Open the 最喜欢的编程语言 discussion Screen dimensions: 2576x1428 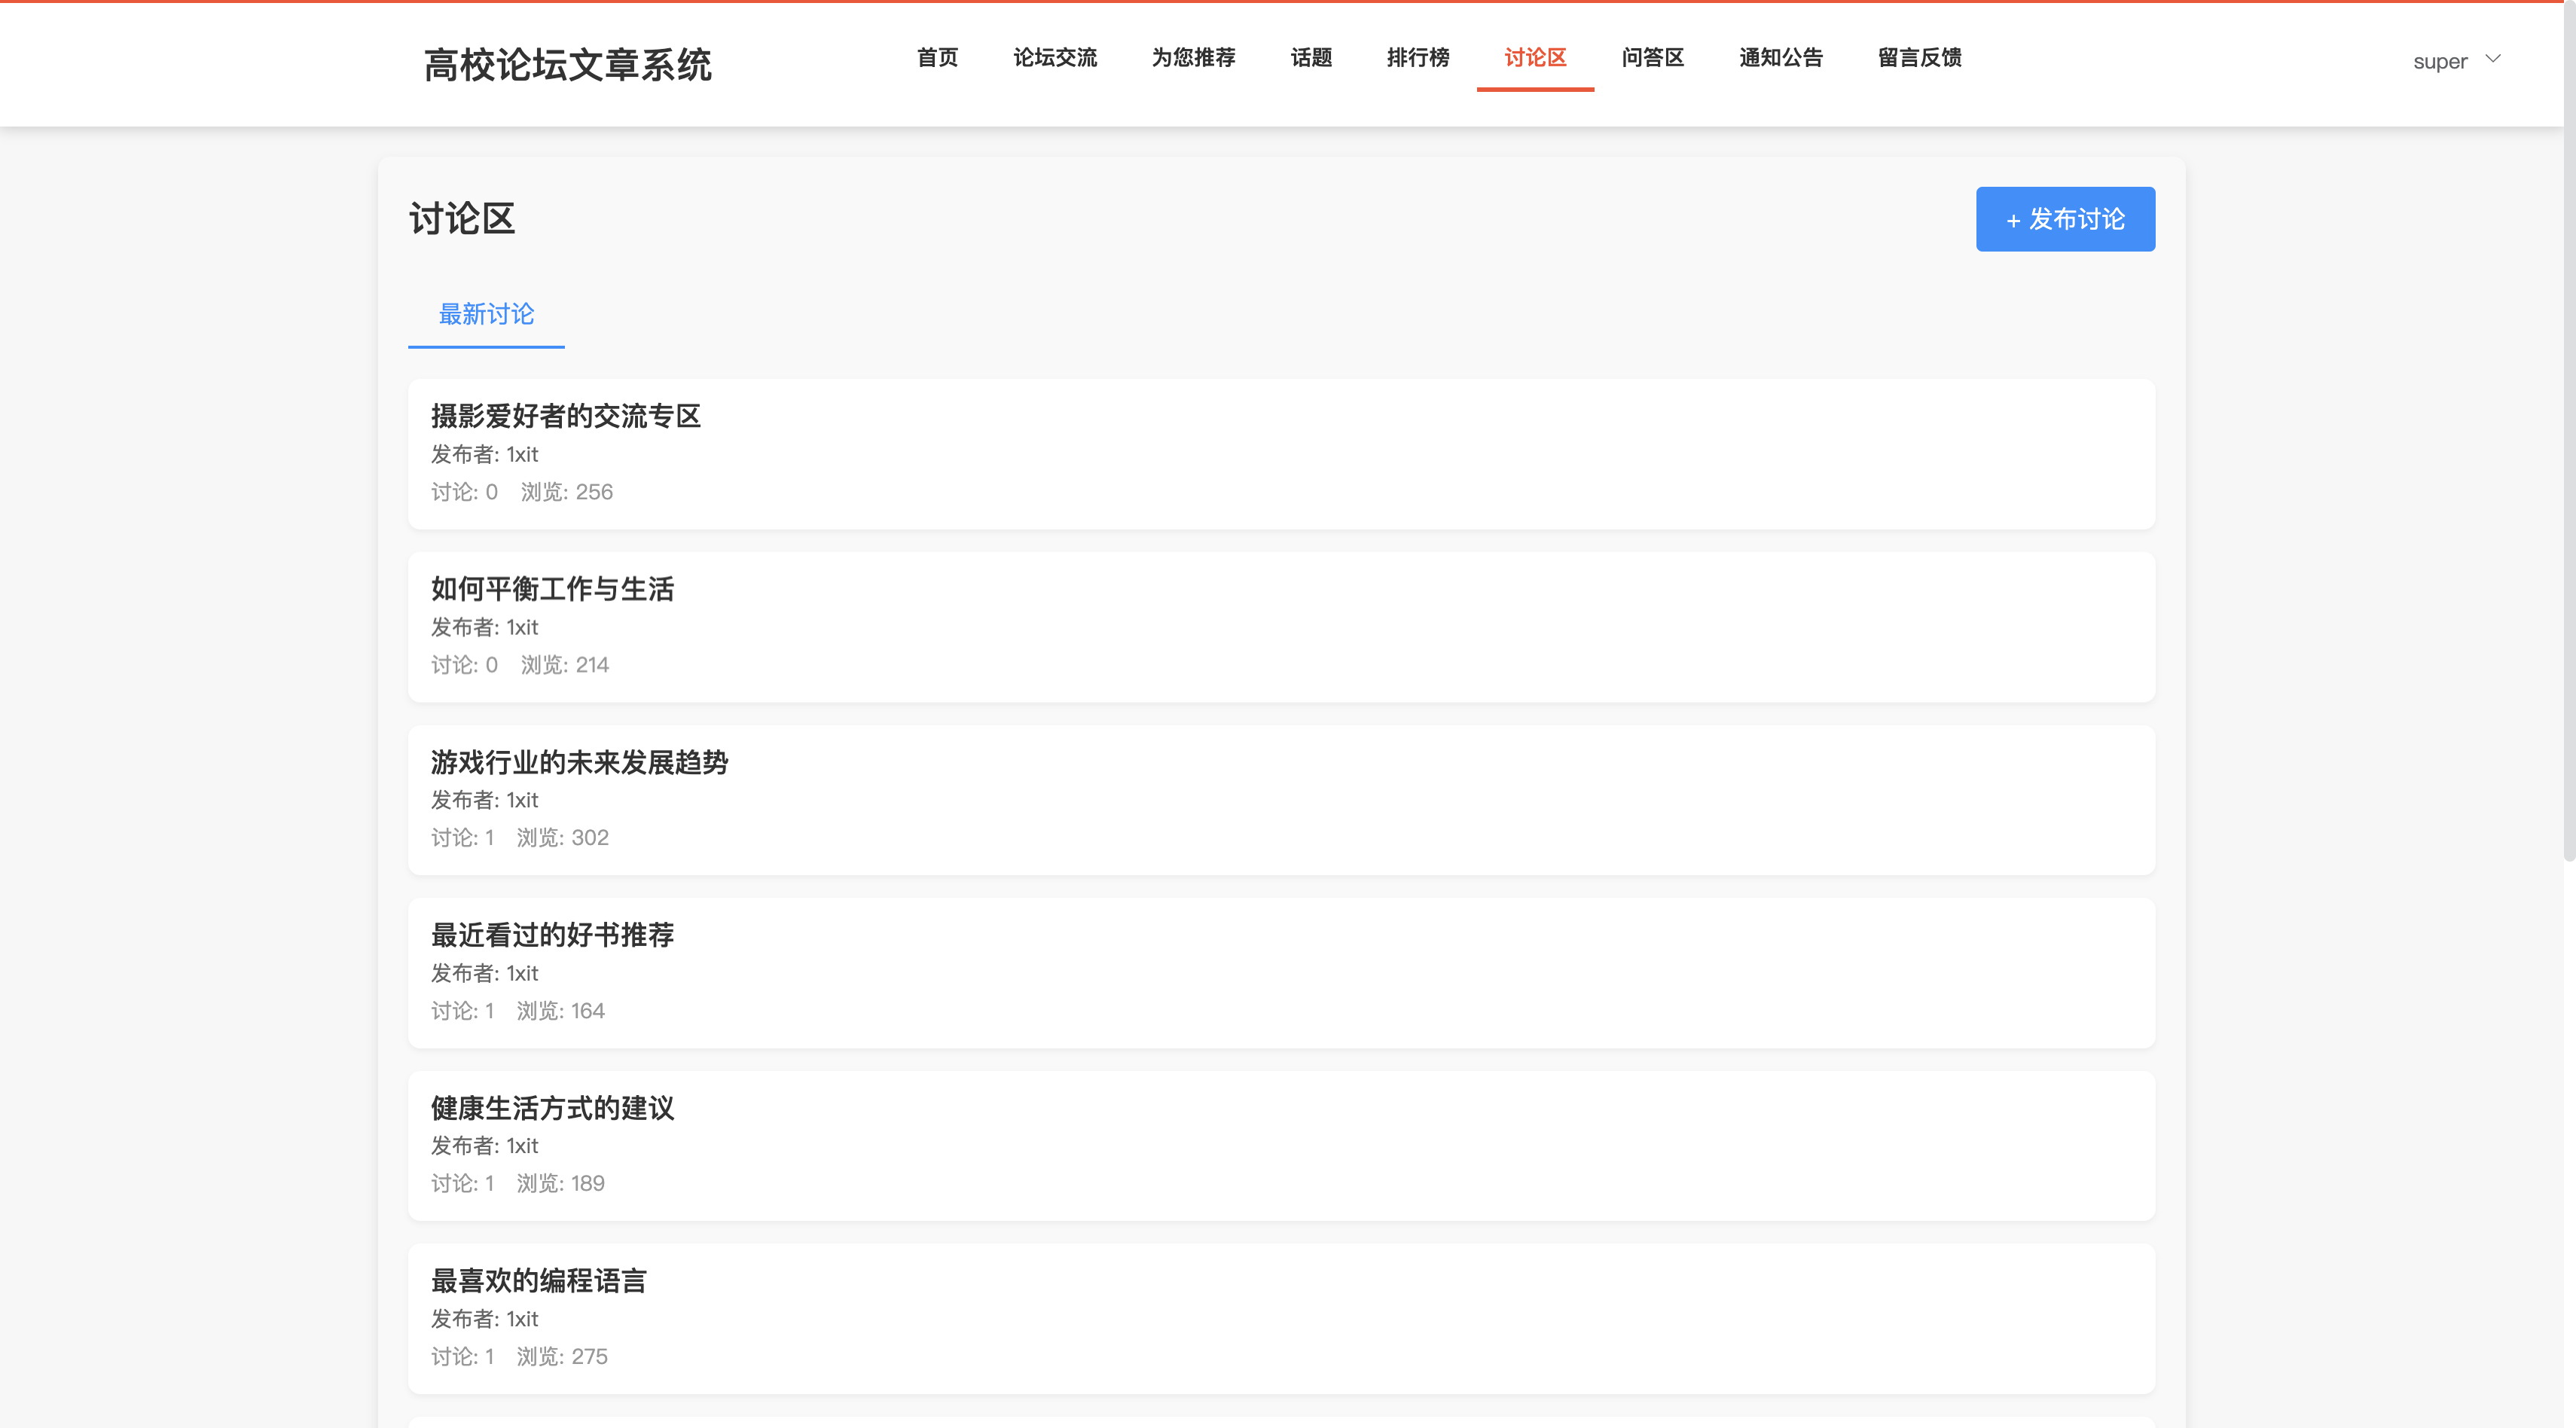tap(538, 1281)
